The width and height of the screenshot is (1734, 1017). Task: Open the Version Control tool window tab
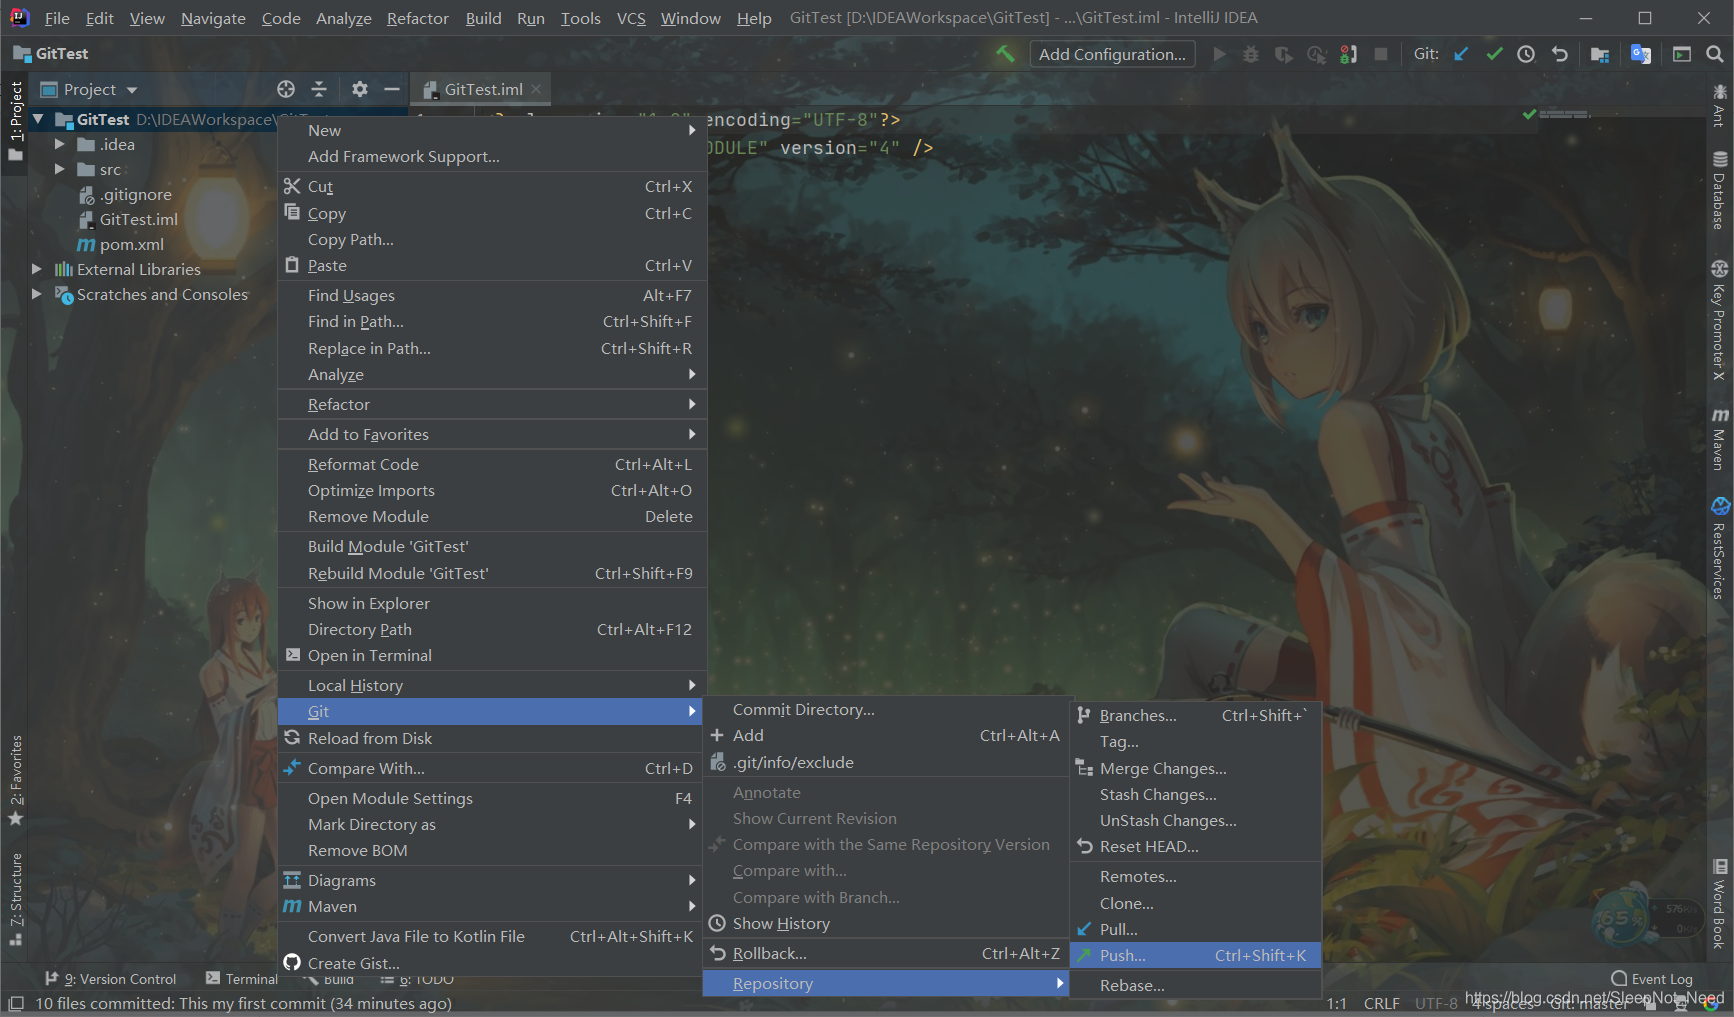point(110,979)
